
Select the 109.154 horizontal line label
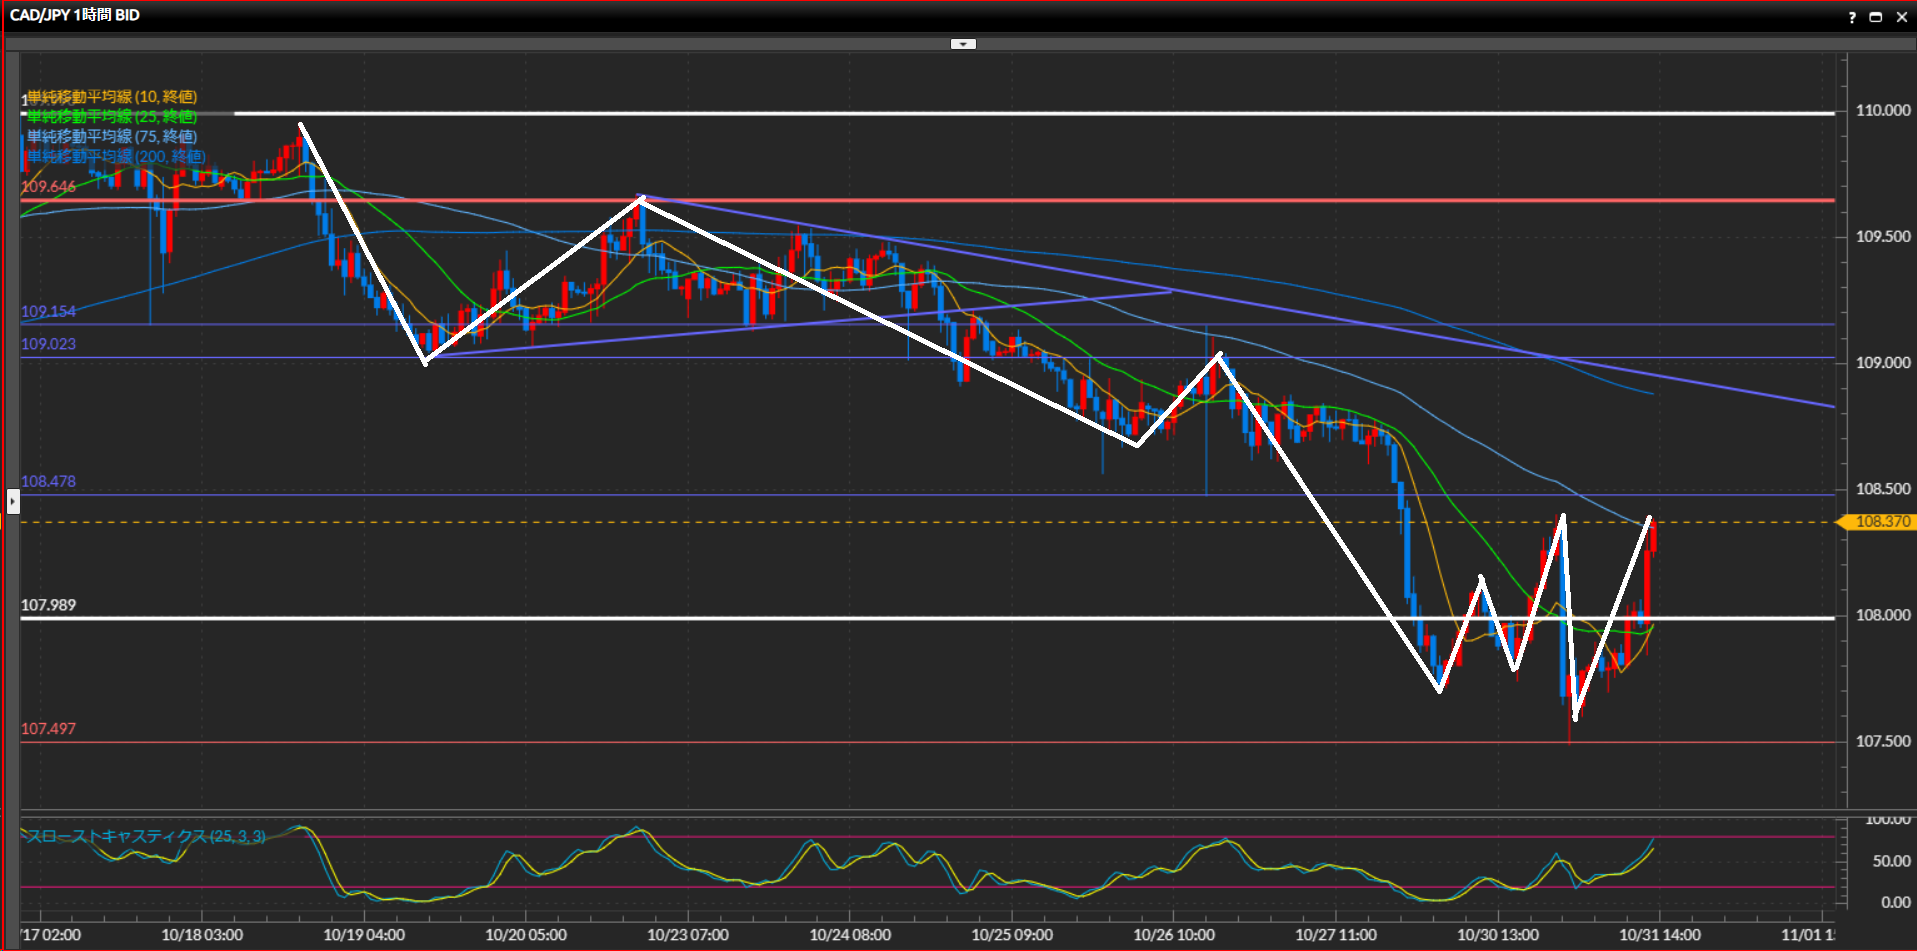coord(48,312)
